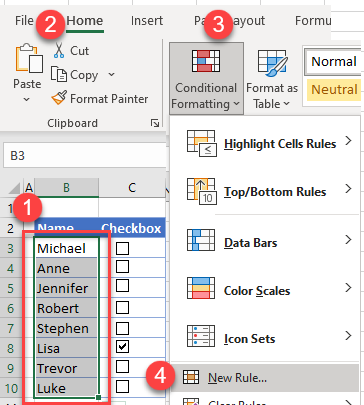The width and height of the screenshot is (364, 405).
Task: Open the Page Layout tab
Action: tap(230, 21)
